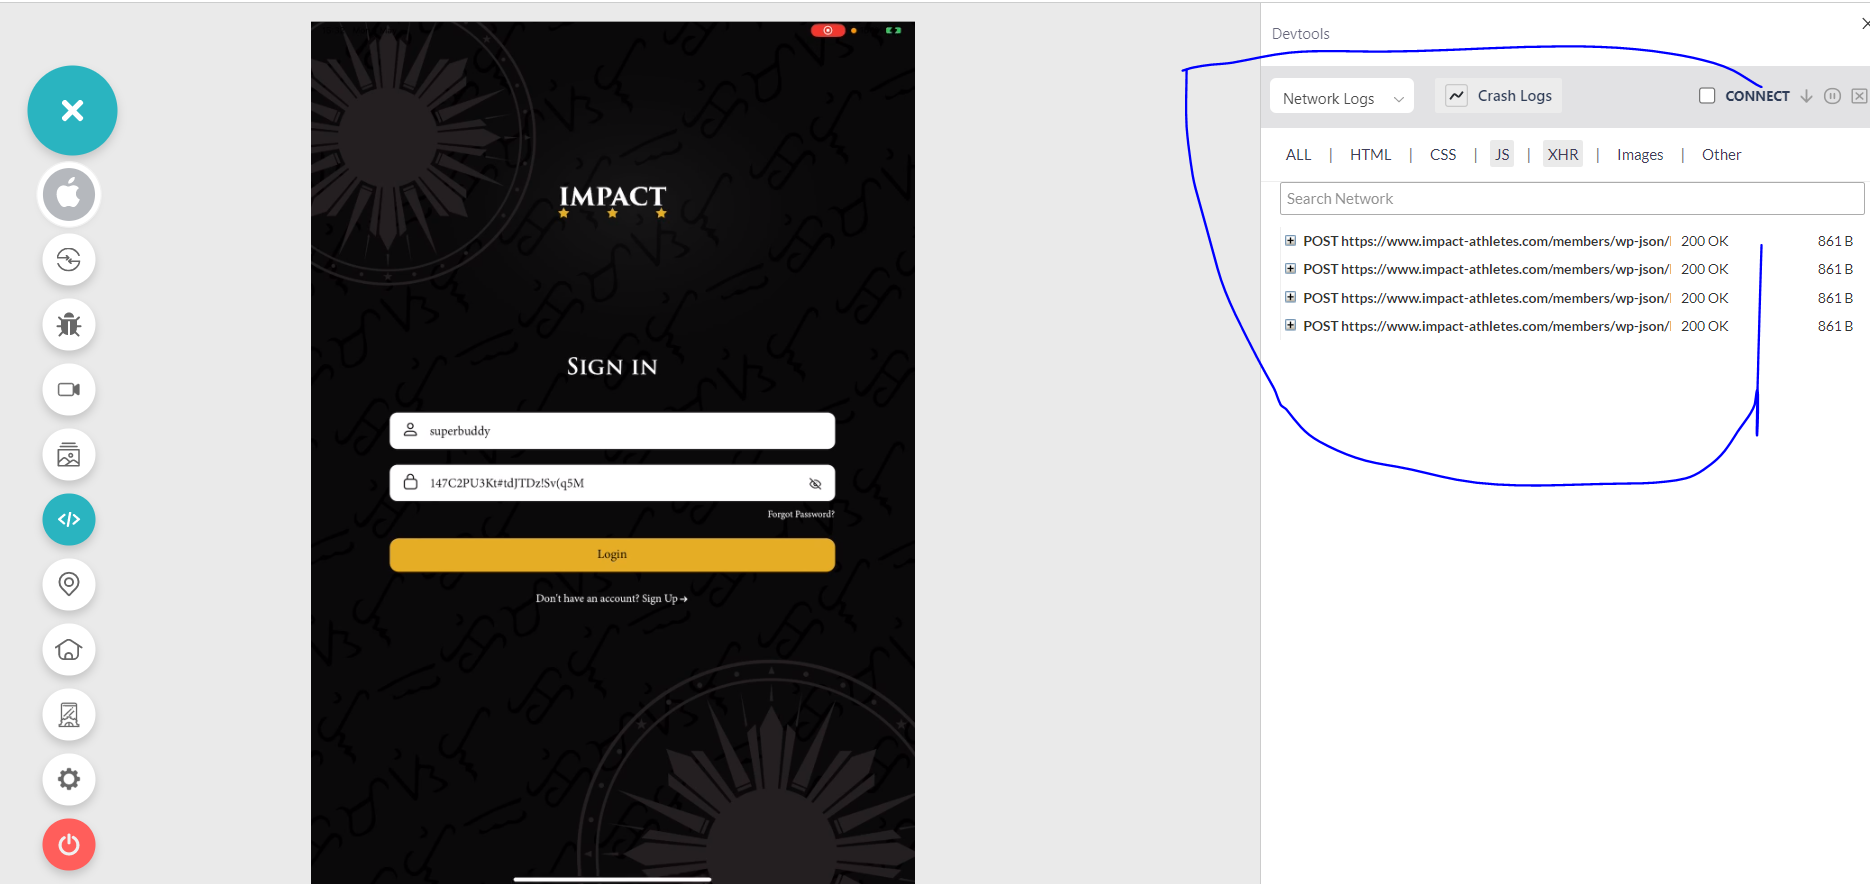Toggle the devtools code icon
The height and width of the screenshot is (884, 1870).
[69, 519]
